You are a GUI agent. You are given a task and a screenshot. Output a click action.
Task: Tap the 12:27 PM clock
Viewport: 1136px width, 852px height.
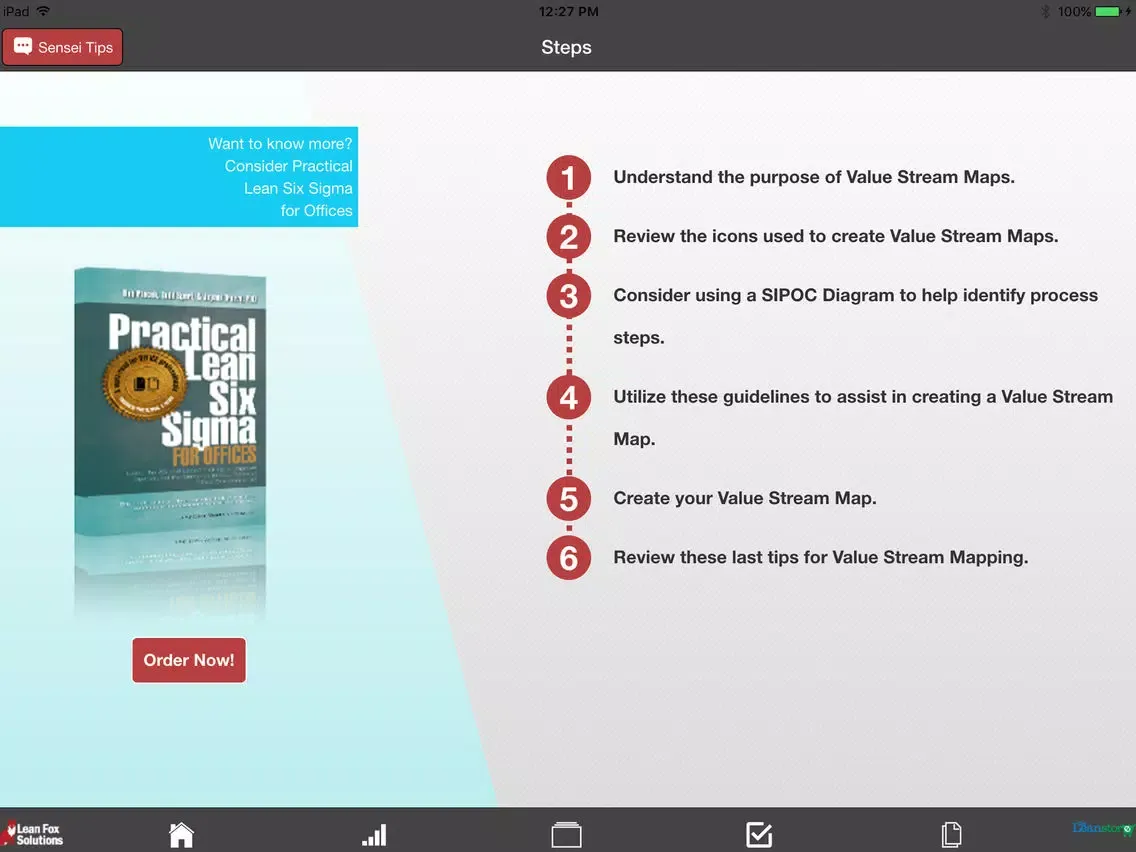click(x=568, y=12)
